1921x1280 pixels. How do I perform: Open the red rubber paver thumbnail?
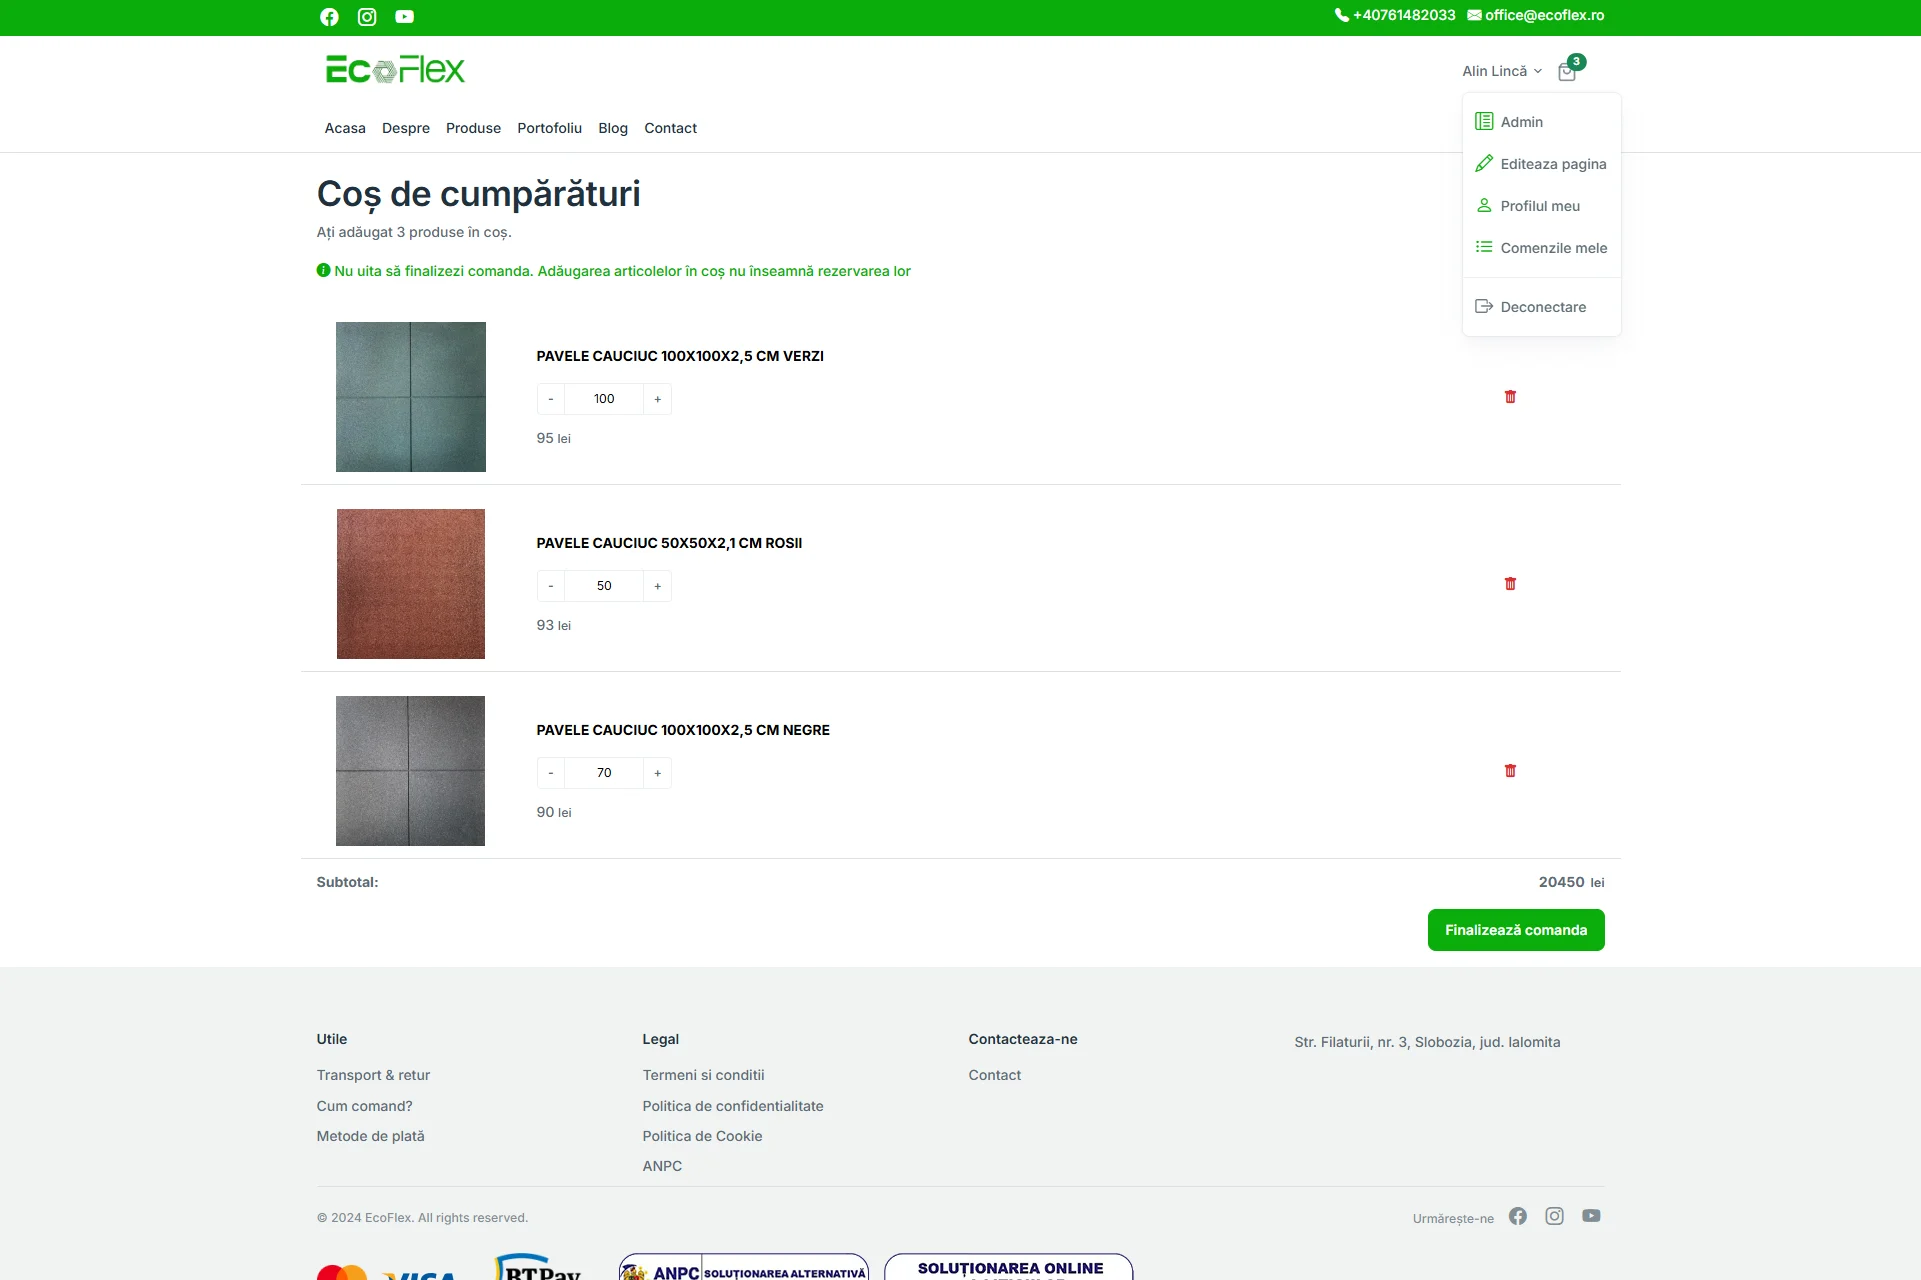(x=411, y=584)
